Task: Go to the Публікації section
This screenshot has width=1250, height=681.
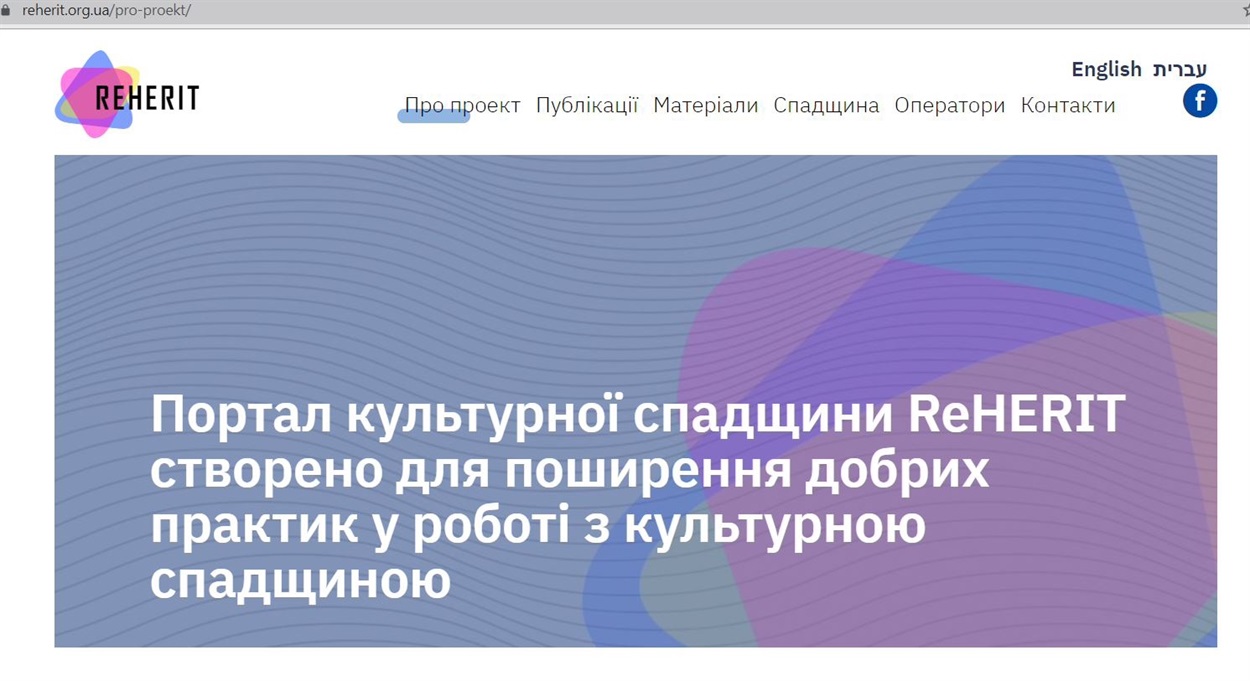Action: (x=586, y=105)
